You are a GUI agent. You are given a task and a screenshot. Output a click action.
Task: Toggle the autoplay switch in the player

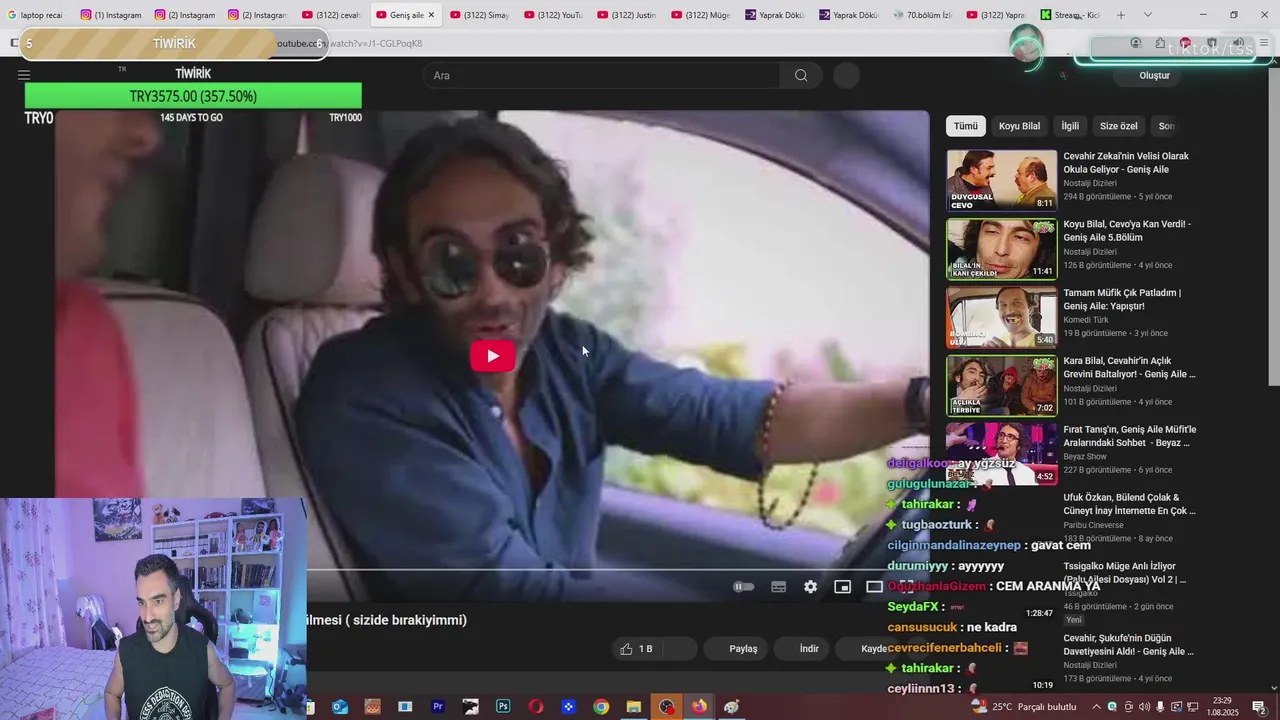744,587
